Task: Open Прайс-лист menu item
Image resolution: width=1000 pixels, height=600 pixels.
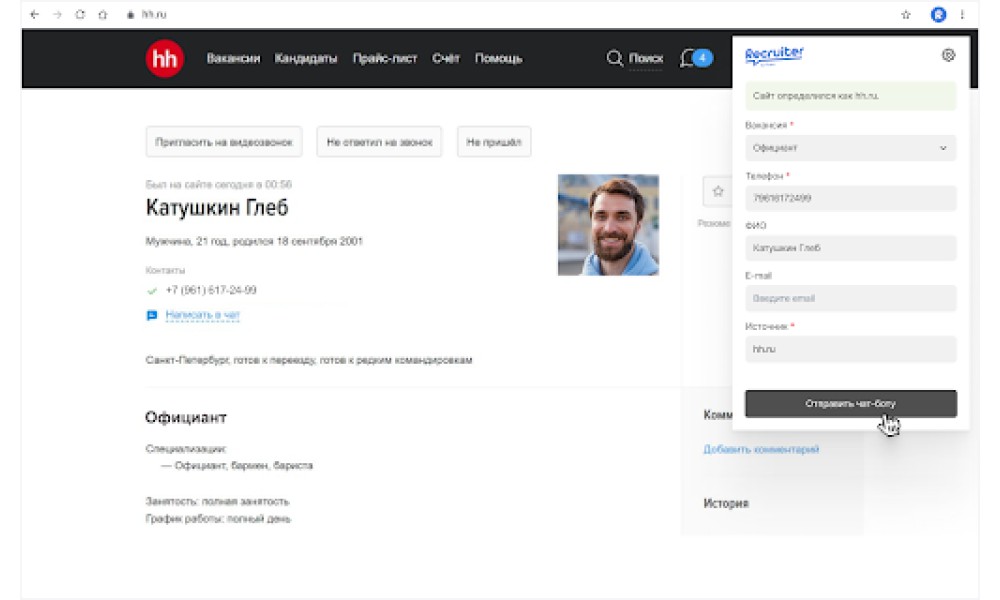Action: click(385, 59)
